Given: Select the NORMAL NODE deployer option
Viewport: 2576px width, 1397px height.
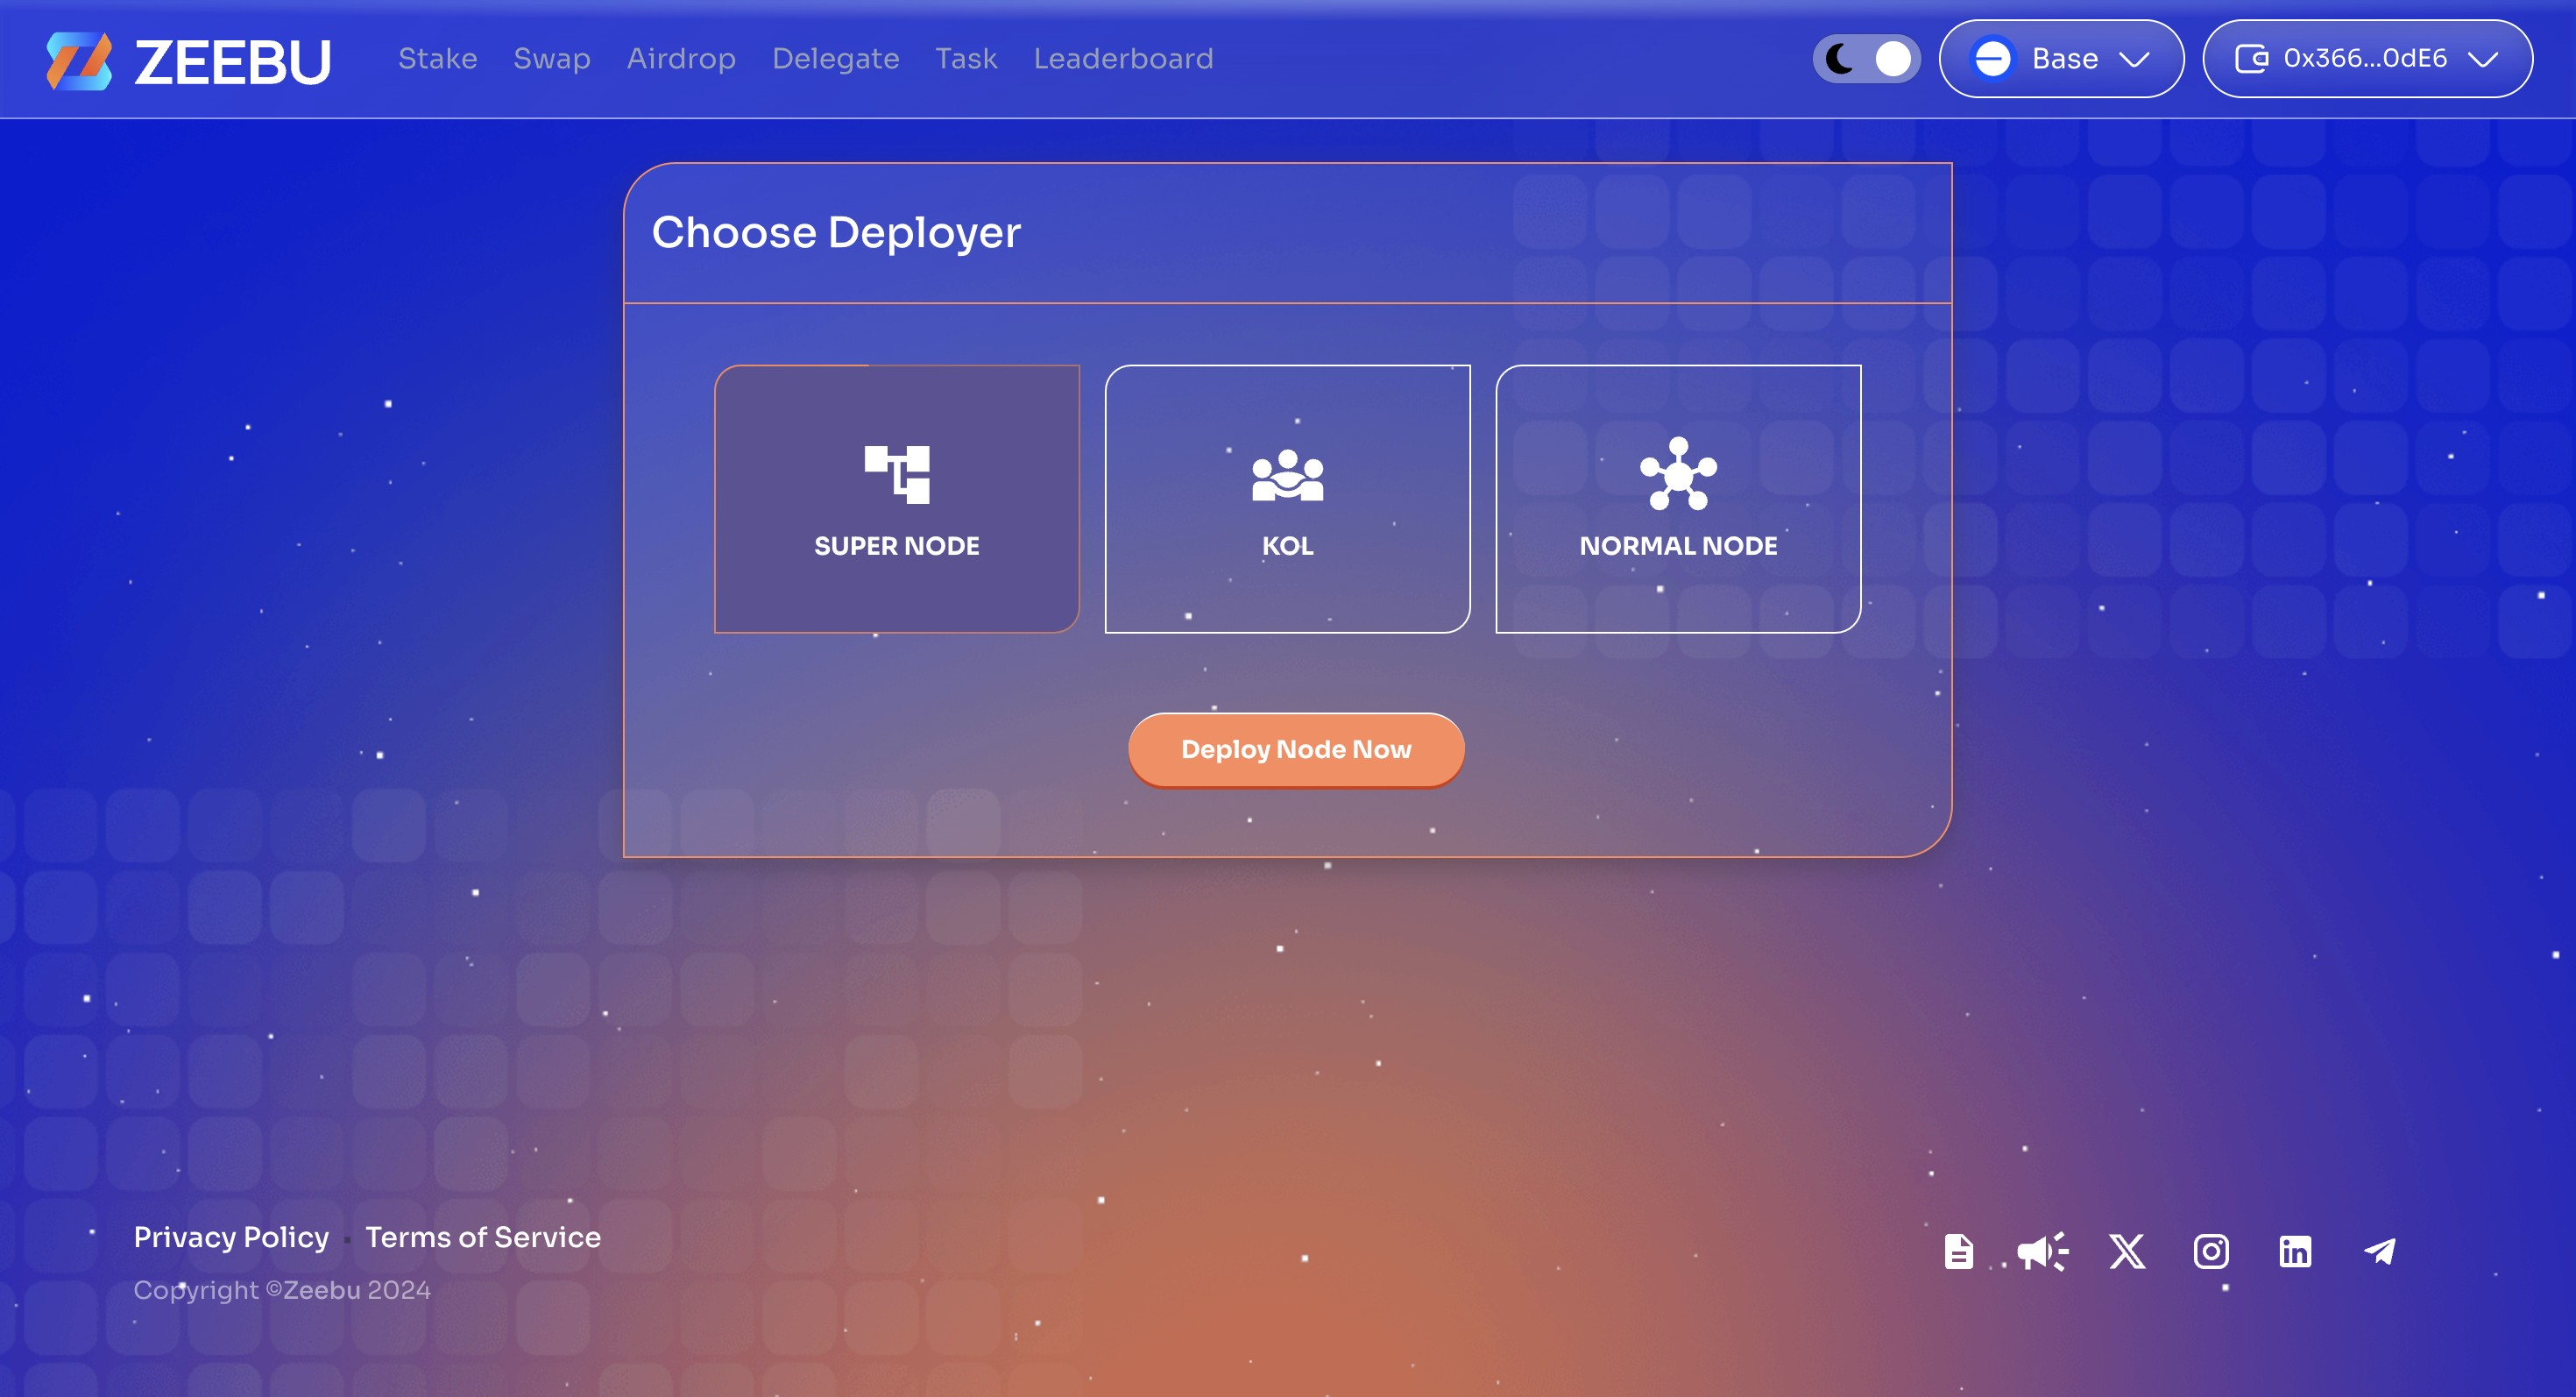Looking at the screenshot, I should (x=1678, y=498).
